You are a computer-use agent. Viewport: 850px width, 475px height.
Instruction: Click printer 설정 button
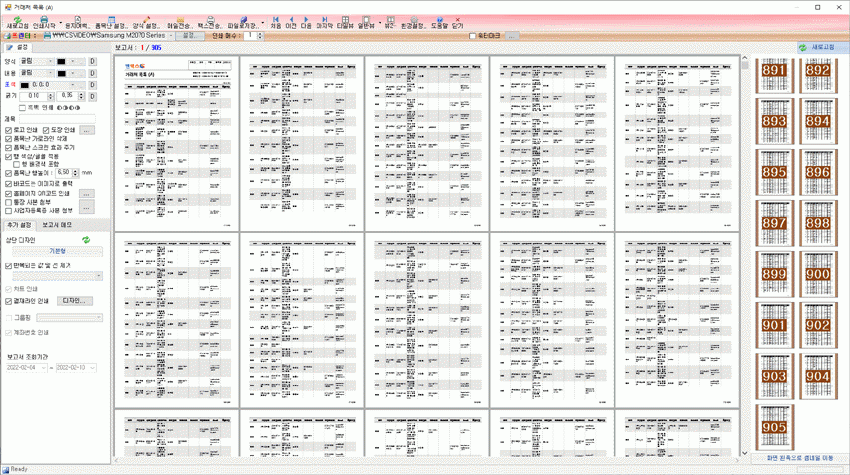(190, 36)
